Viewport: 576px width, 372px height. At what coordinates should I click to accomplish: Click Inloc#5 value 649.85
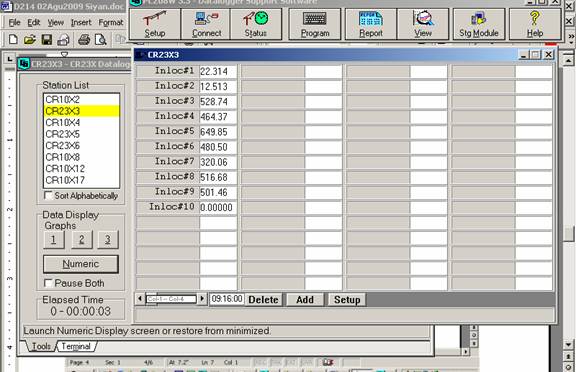click(218, 132)
